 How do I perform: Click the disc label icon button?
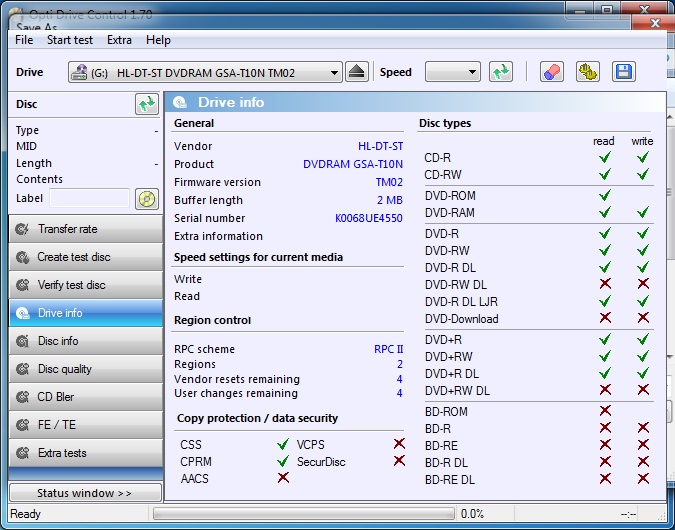click(x=147, y=199)
